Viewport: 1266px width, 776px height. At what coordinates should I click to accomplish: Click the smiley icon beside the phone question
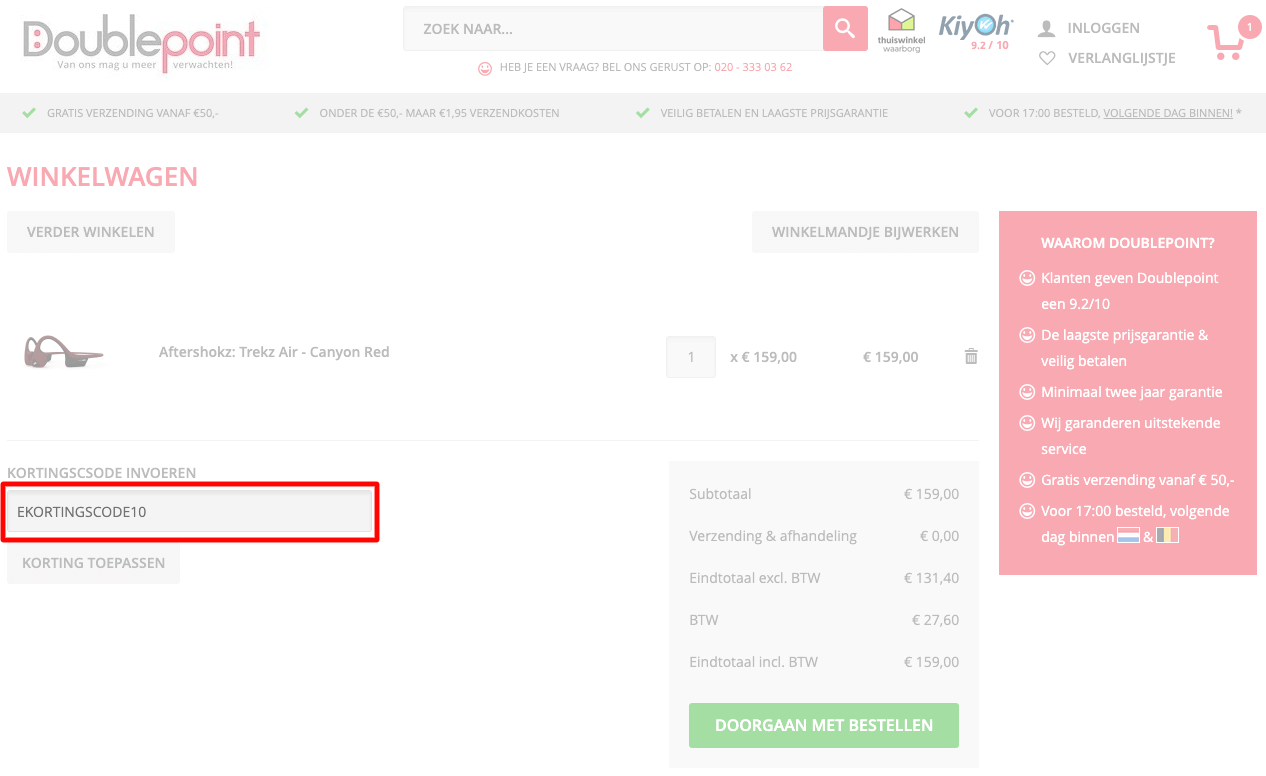[485, 68]
